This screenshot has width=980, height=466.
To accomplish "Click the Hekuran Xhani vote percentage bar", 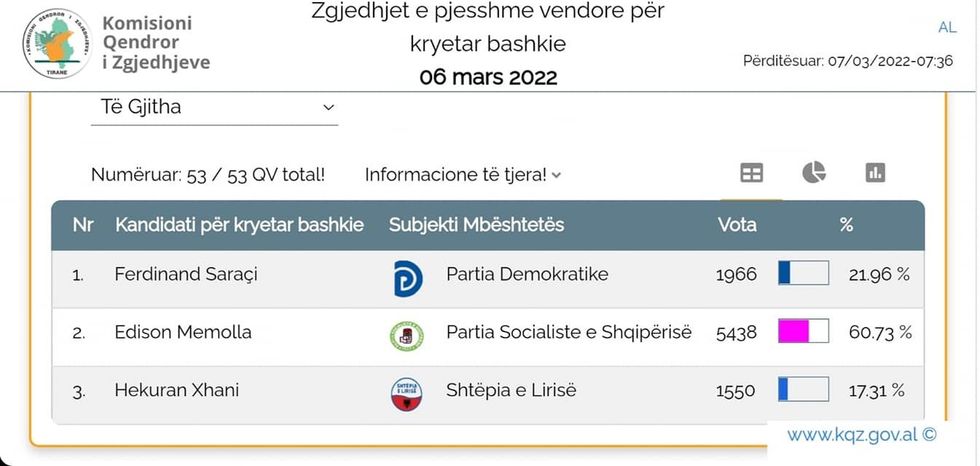I will [803, 390].
